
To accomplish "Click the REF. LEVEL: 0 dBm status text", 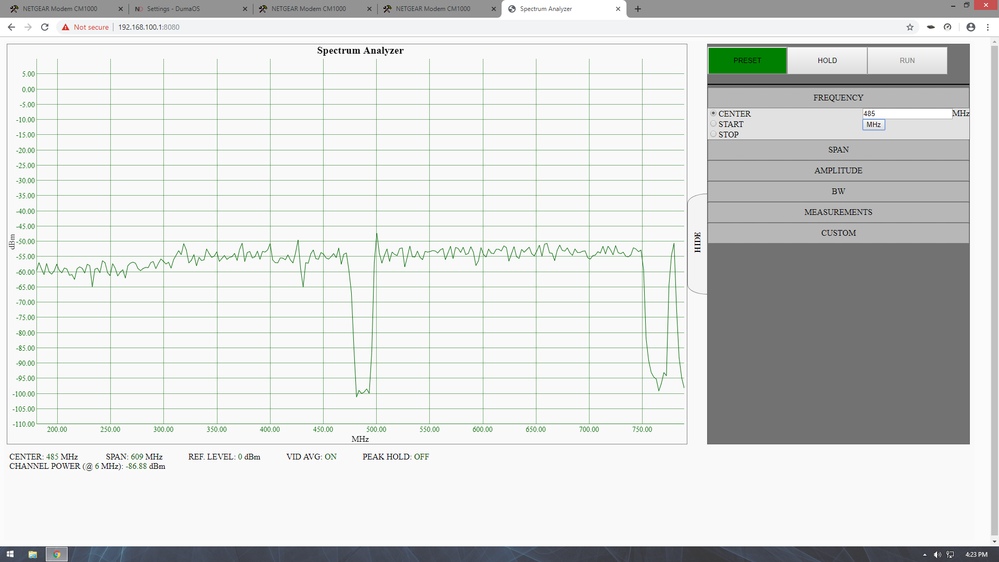I will [x=224, y=457].
